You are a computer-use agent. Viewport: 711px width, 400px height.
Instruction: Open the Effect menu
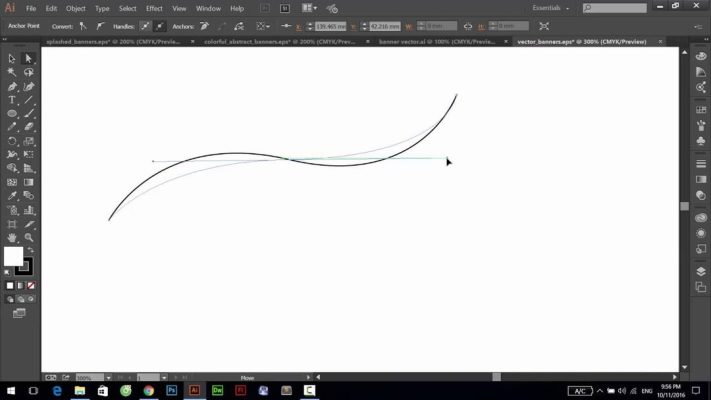pyautogui.click(x=154, y=8)
